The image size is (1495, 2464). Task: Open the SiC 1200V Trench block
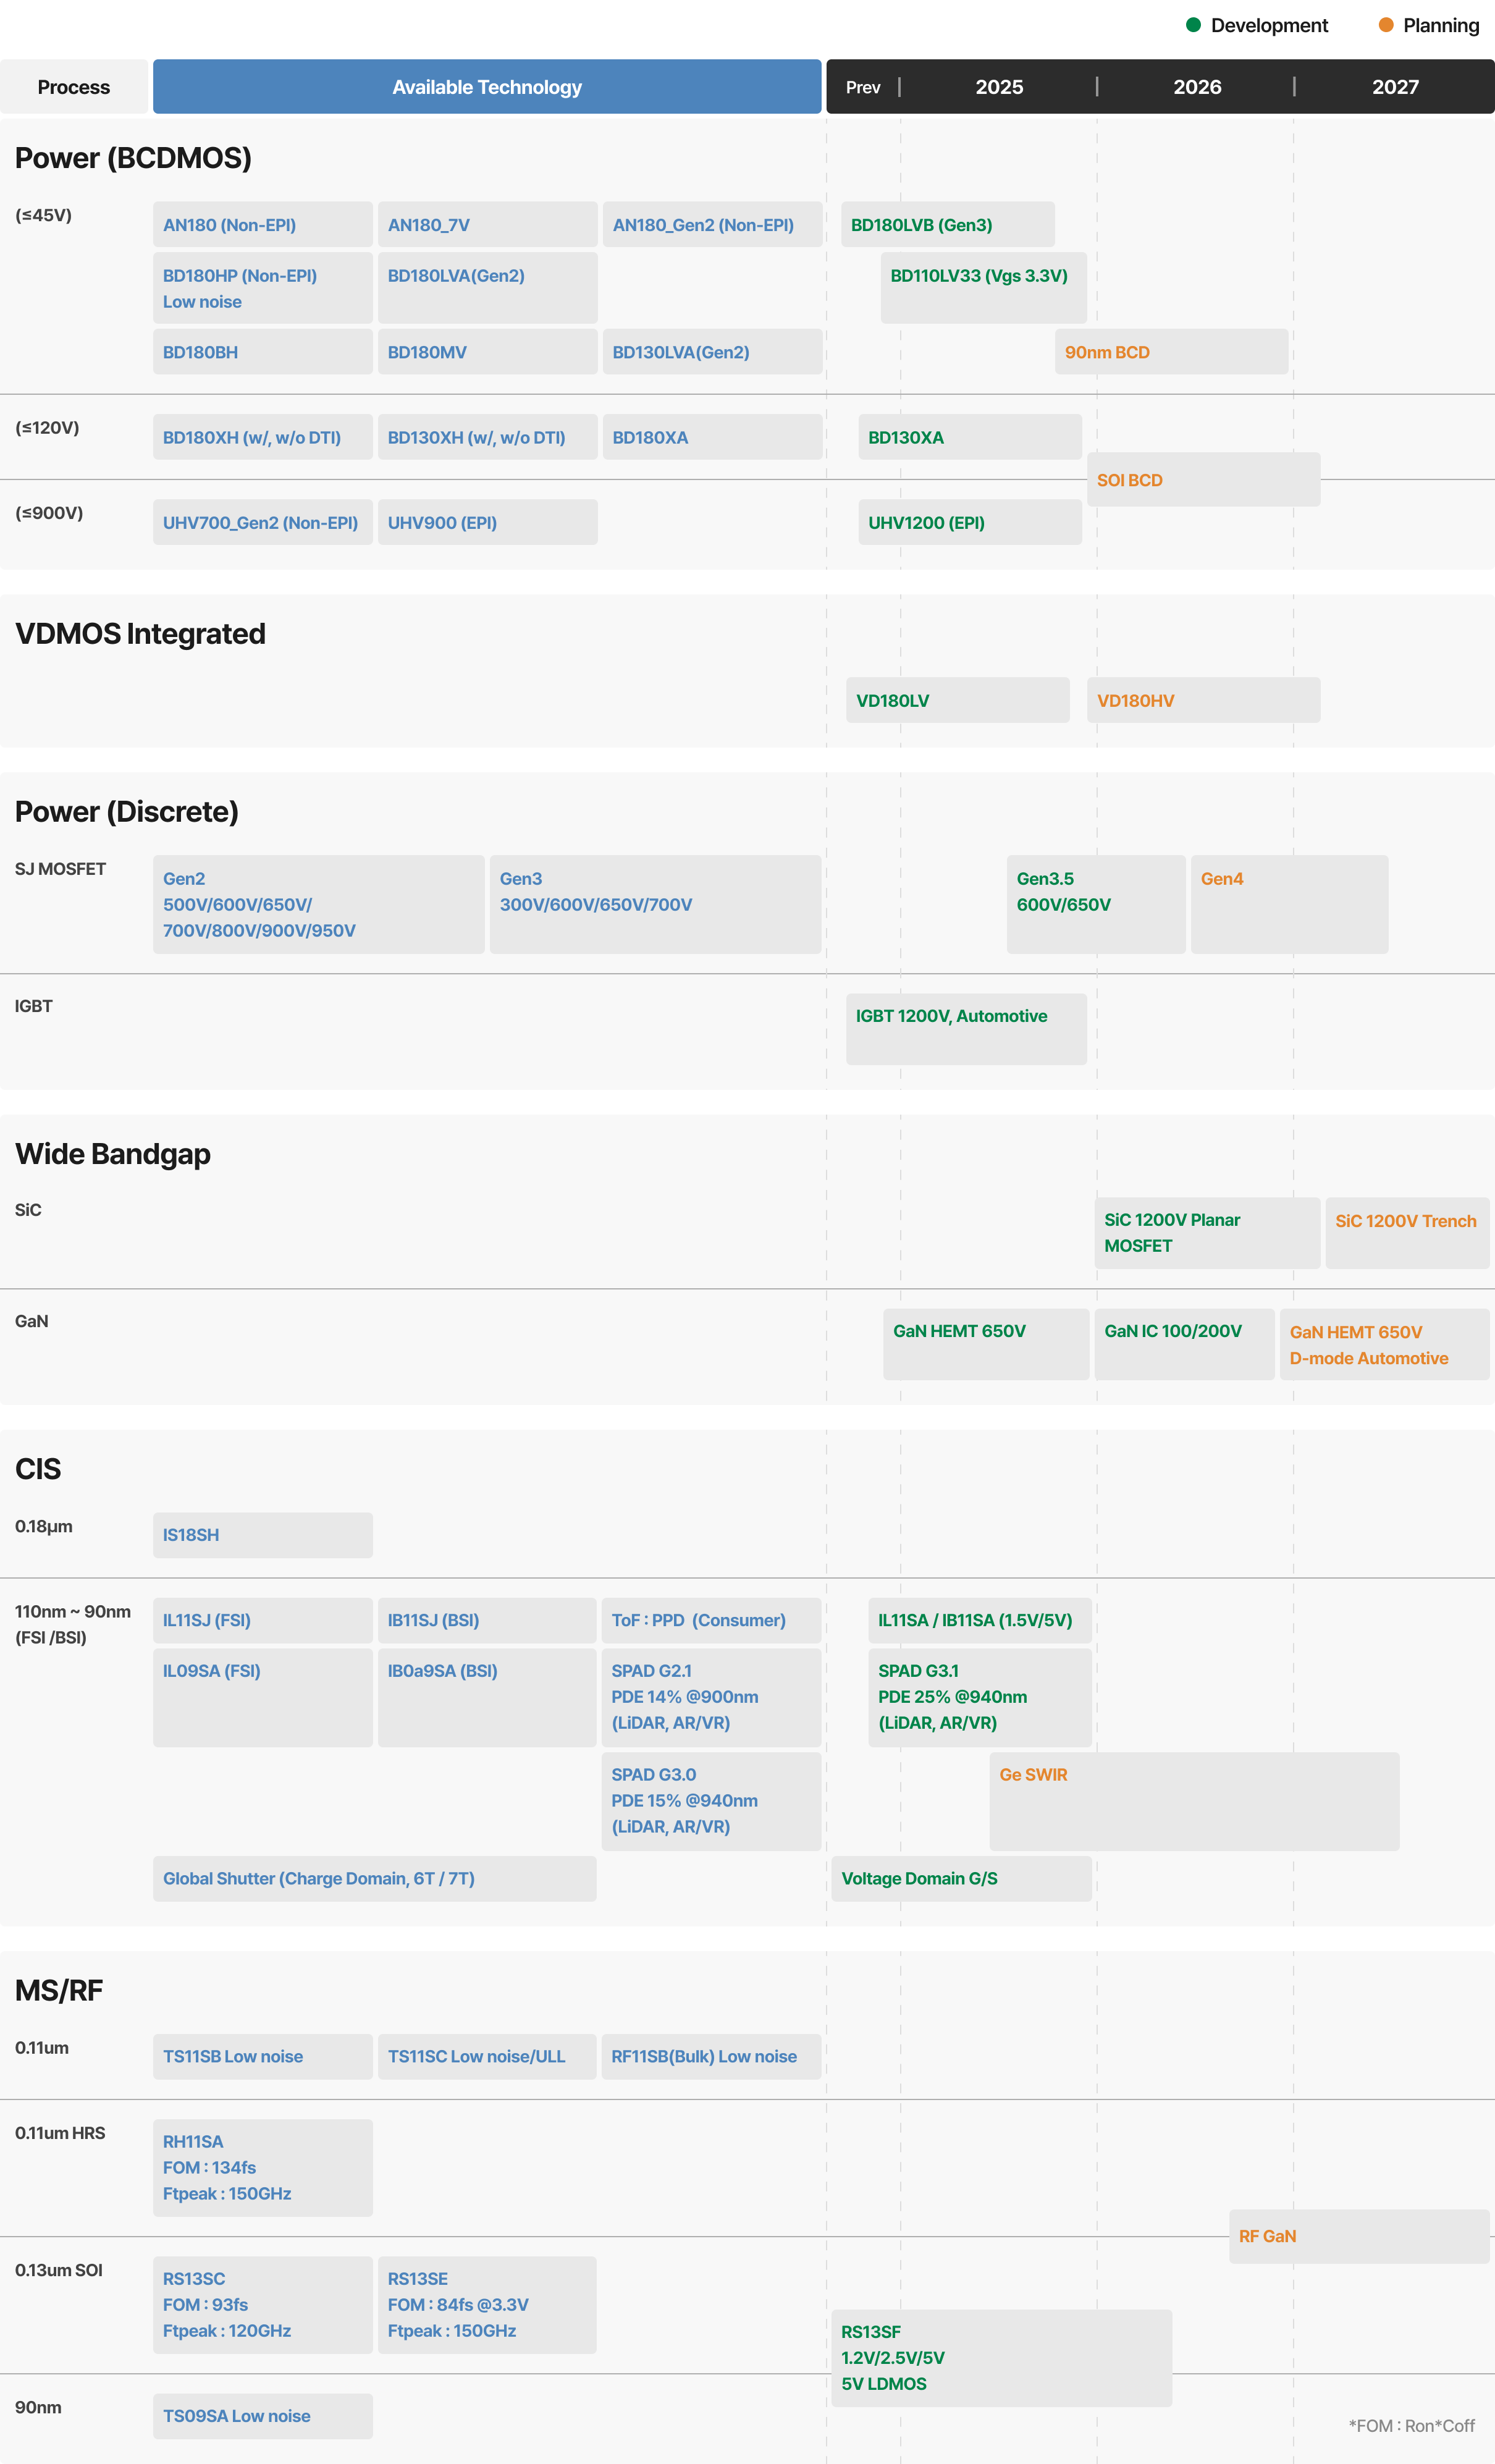1407,1233
